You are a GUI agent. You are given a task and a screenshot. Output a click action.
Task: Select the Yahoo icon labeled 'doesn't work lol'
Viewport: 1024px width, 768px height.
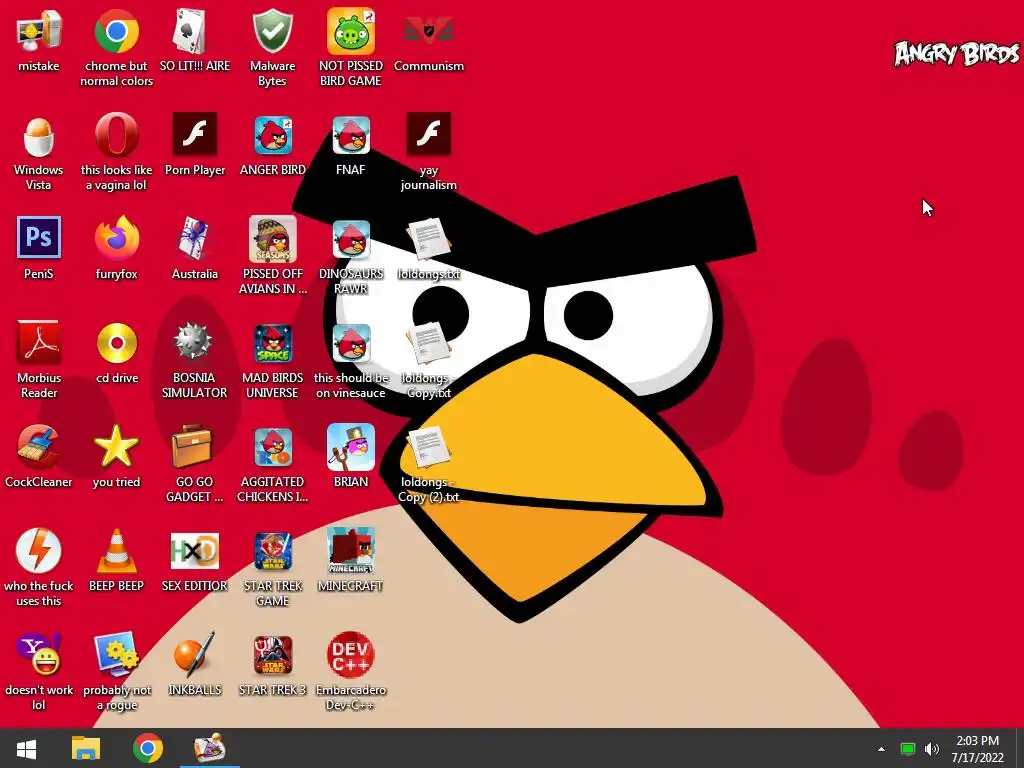[39, 654]
